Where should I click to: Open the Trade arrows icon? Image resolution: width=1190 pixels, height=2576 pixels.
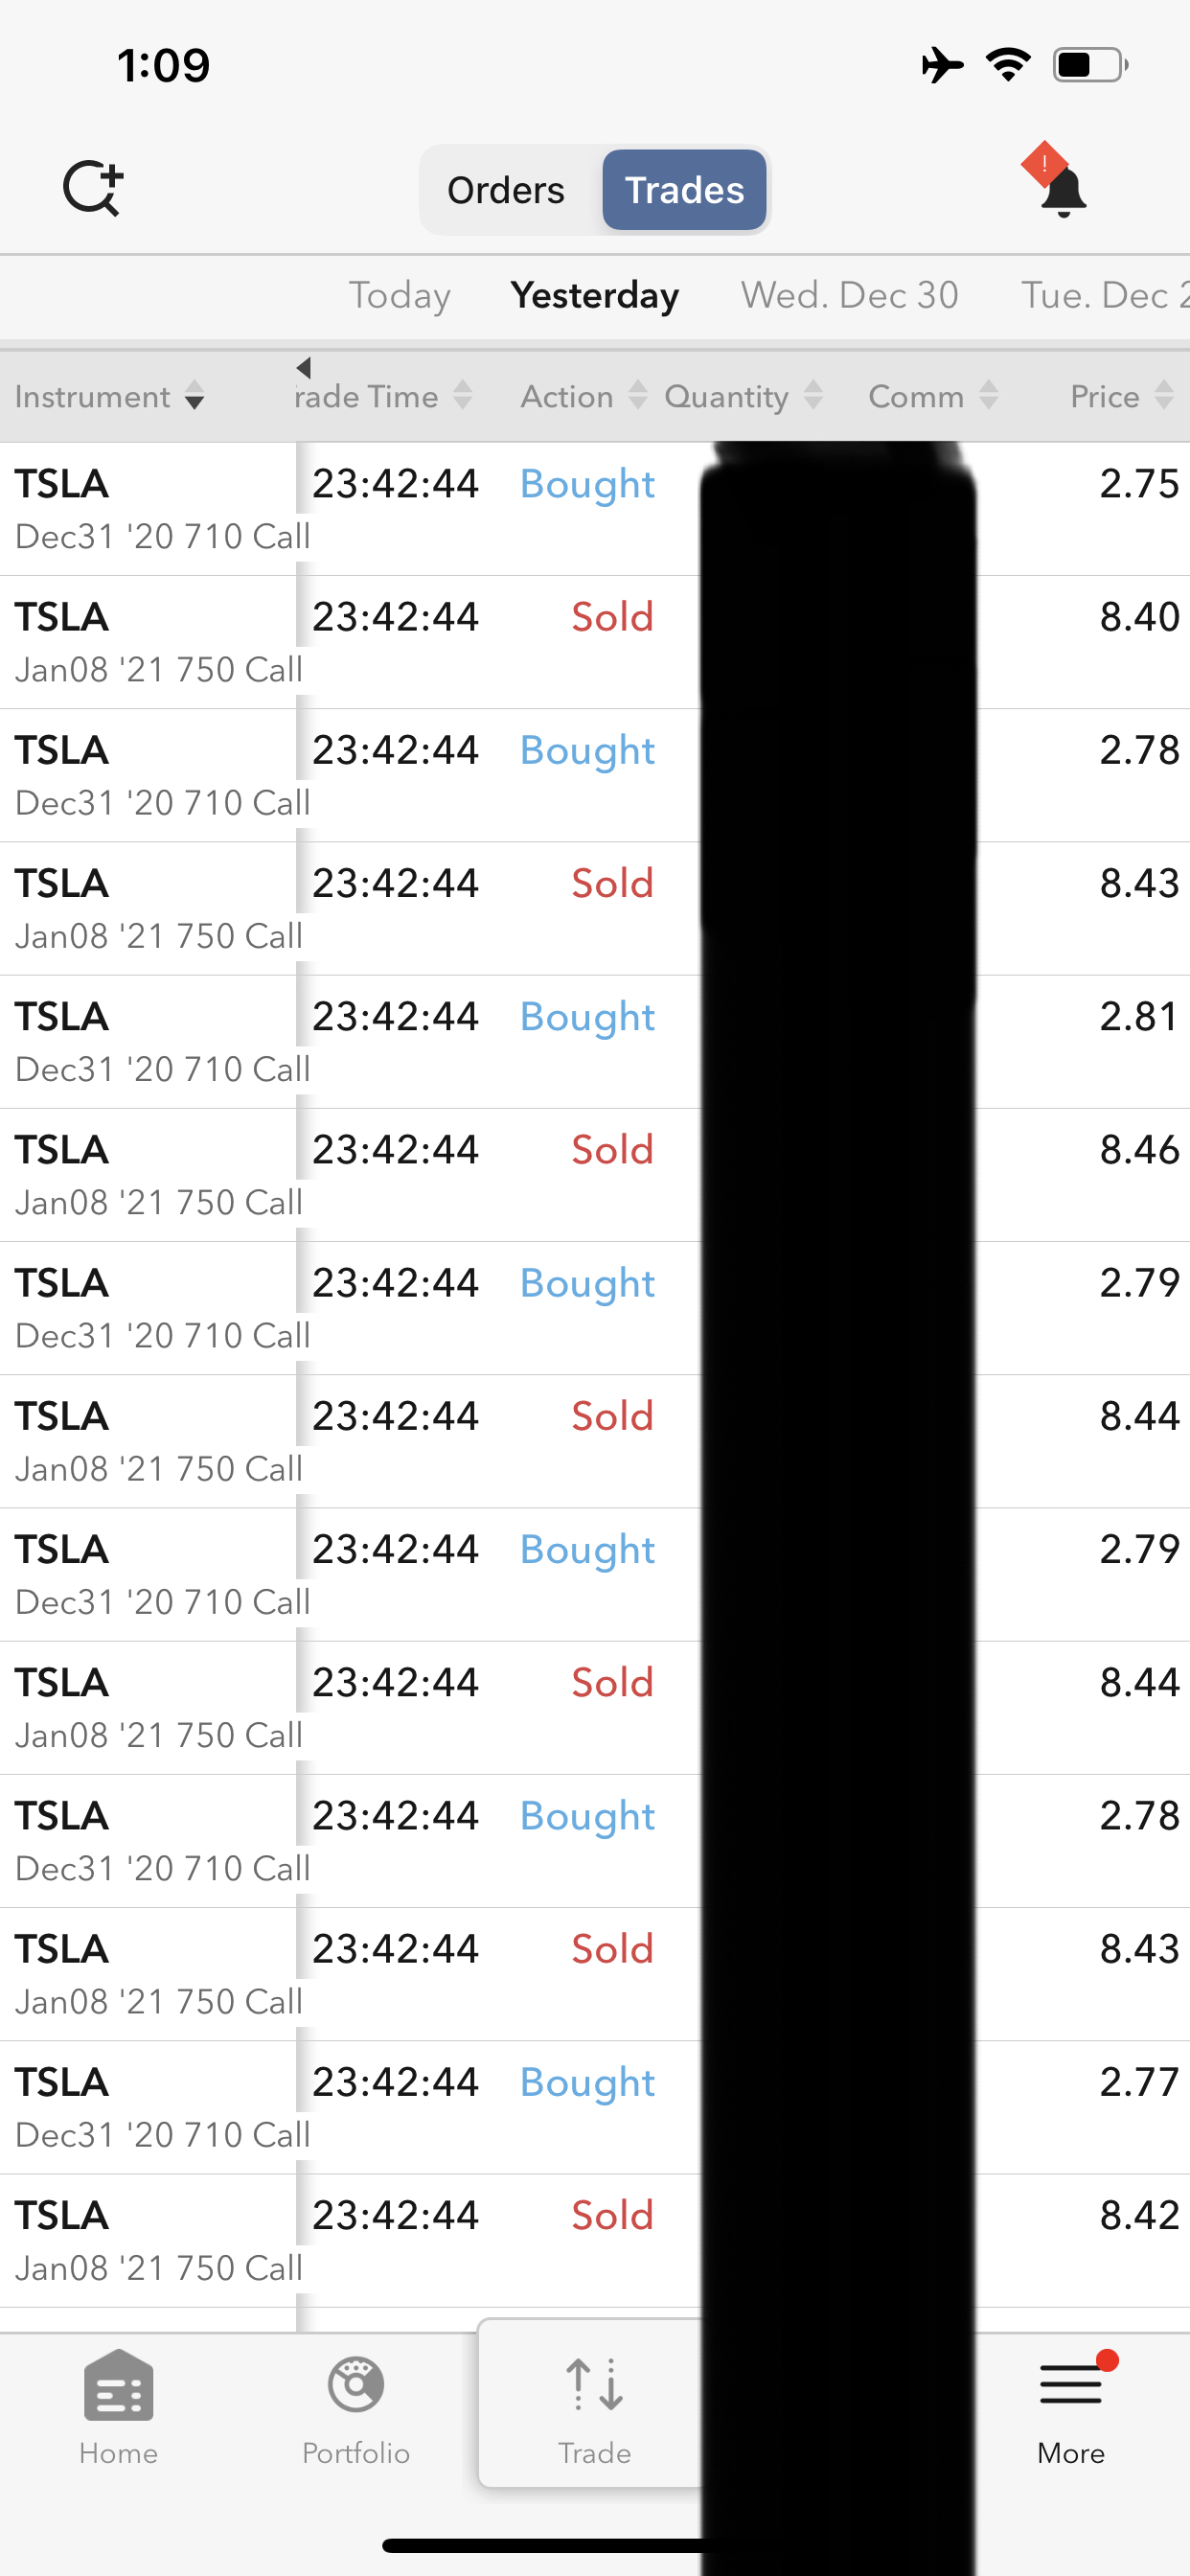pos(594,2386)
